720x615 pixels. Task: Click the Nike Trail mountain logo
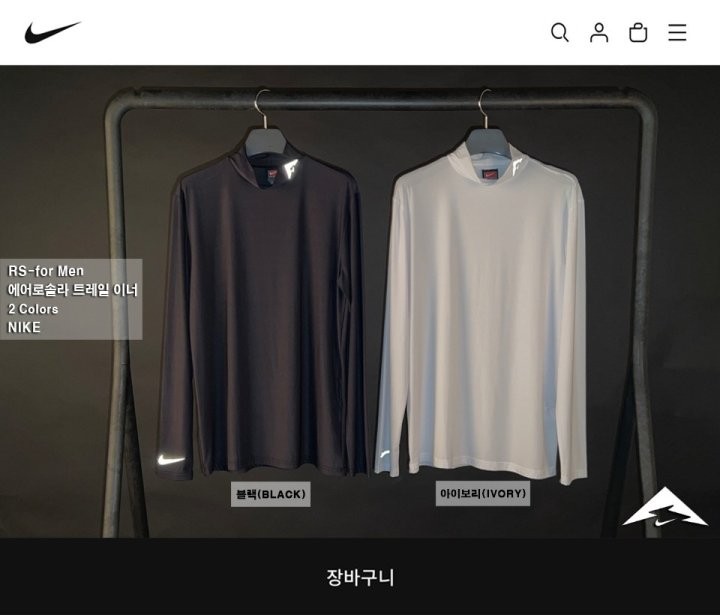664,508
